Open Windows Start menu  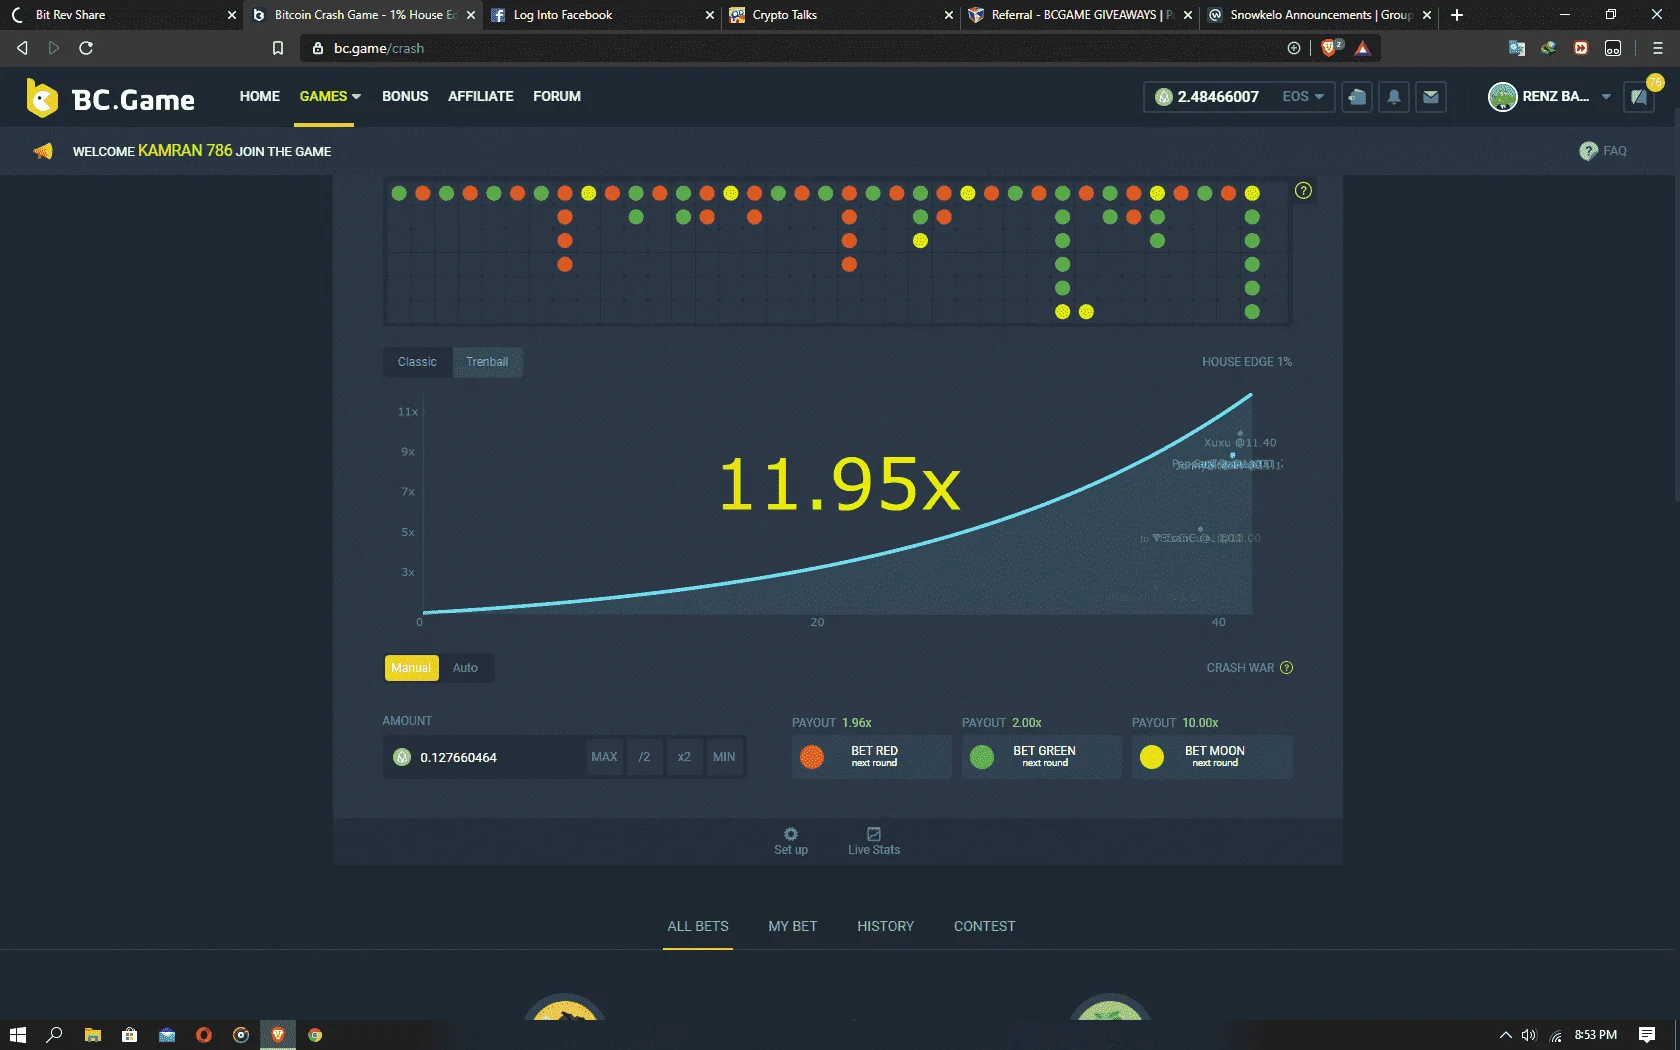[x=17, y=1035]
